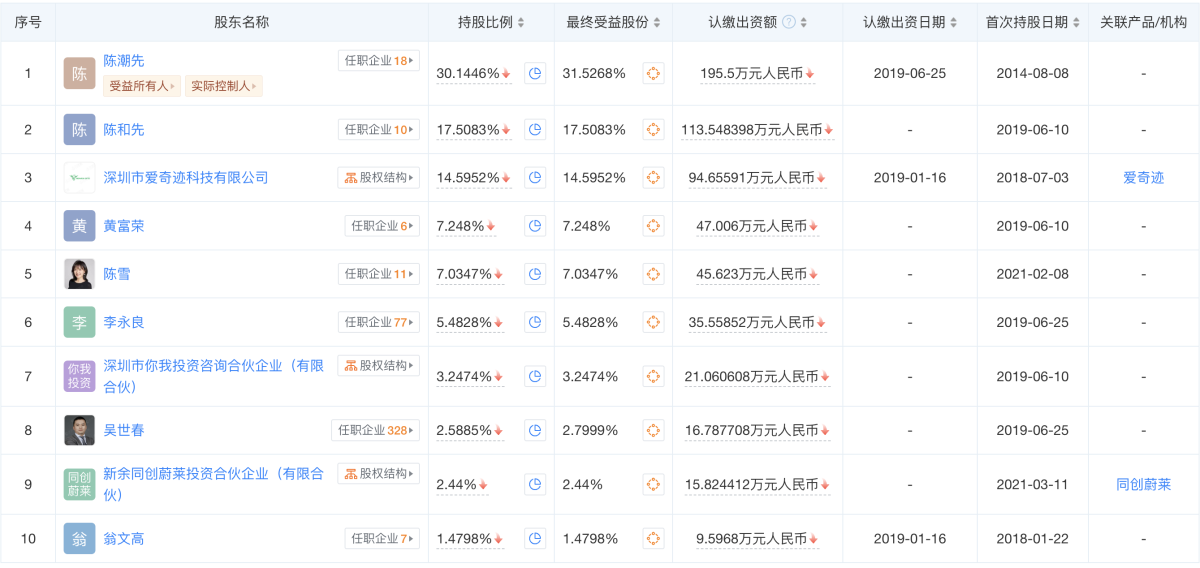Open related product 爱奇迹 link

point(1143,177)
